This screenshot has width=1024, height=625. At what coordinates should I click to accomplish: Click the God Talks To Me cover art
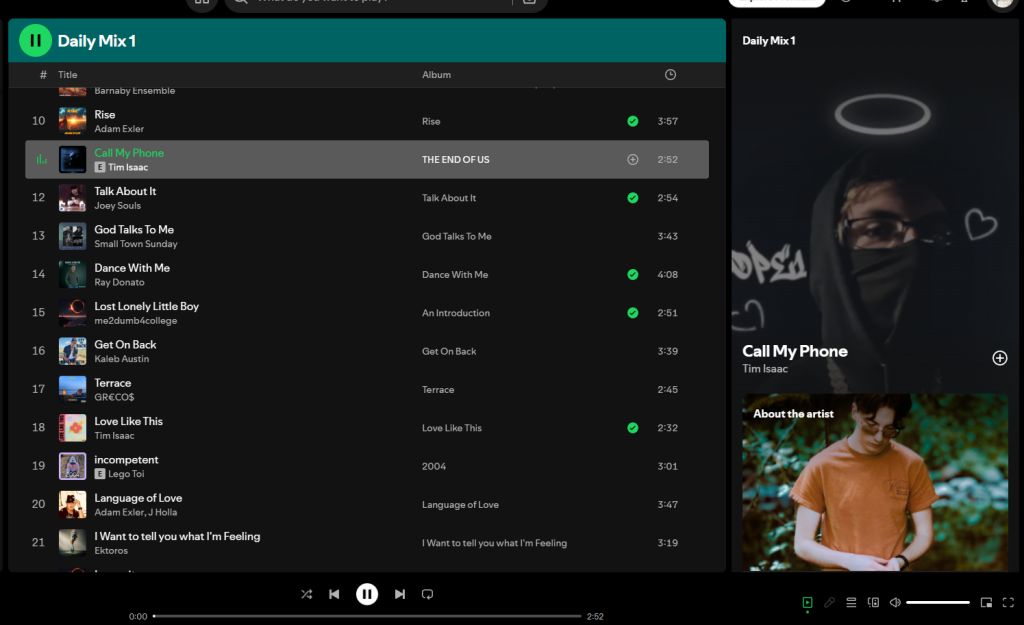click(x=72, y=236)
